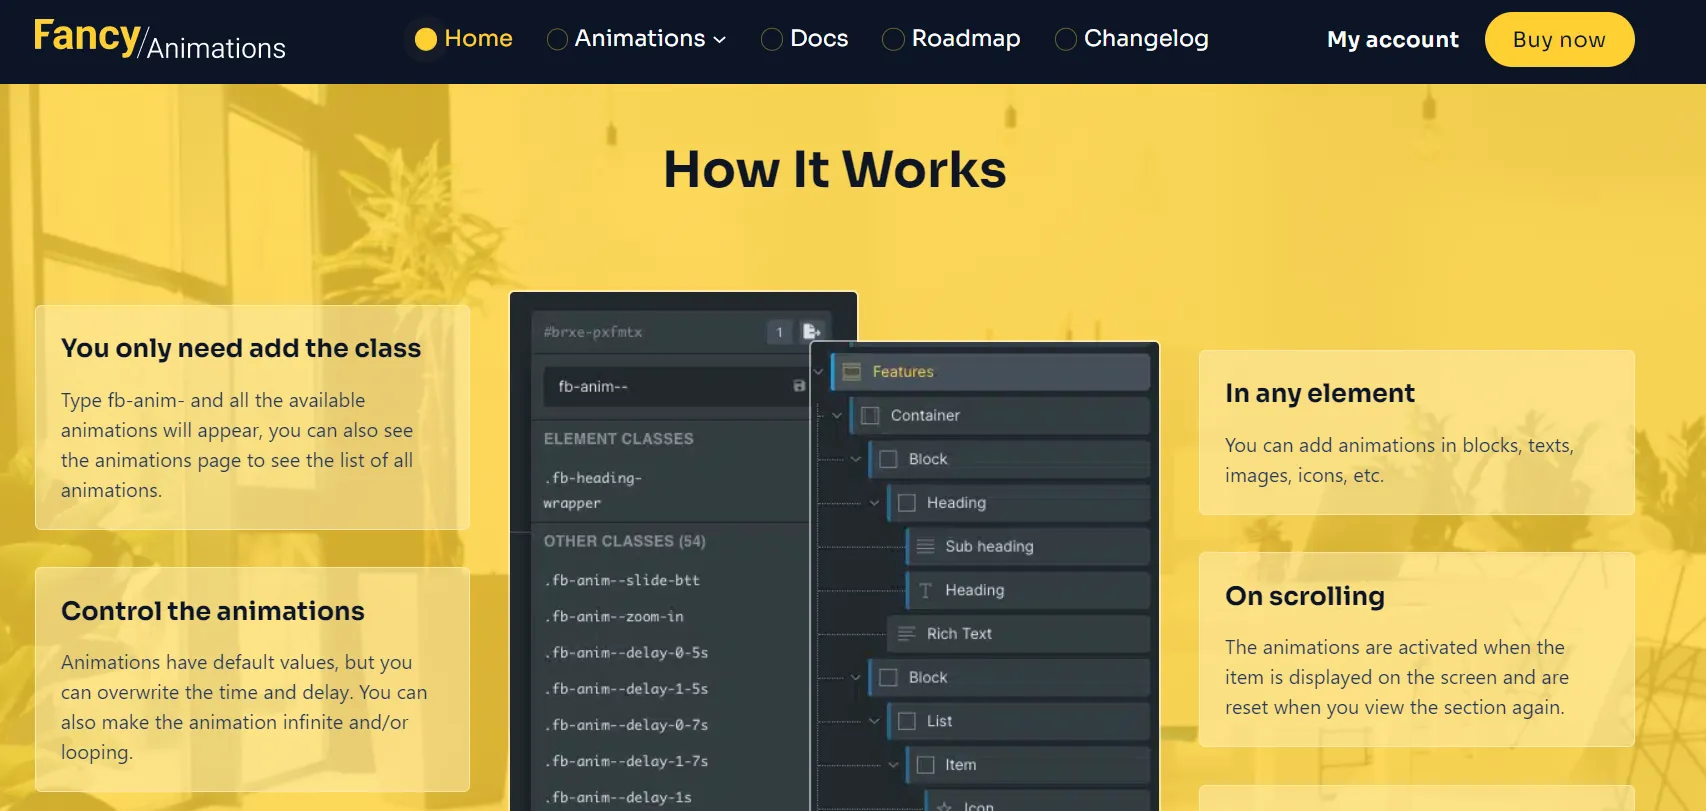Select .fb-anim--zoom-in class entry
The image size is (1706, 811).
[615, 617]
